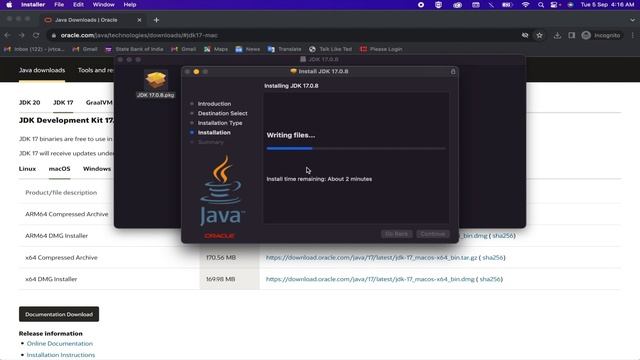Switch to the macOS platform tab
This screenshot has height=360, width=640.
(x=59, y=169)
